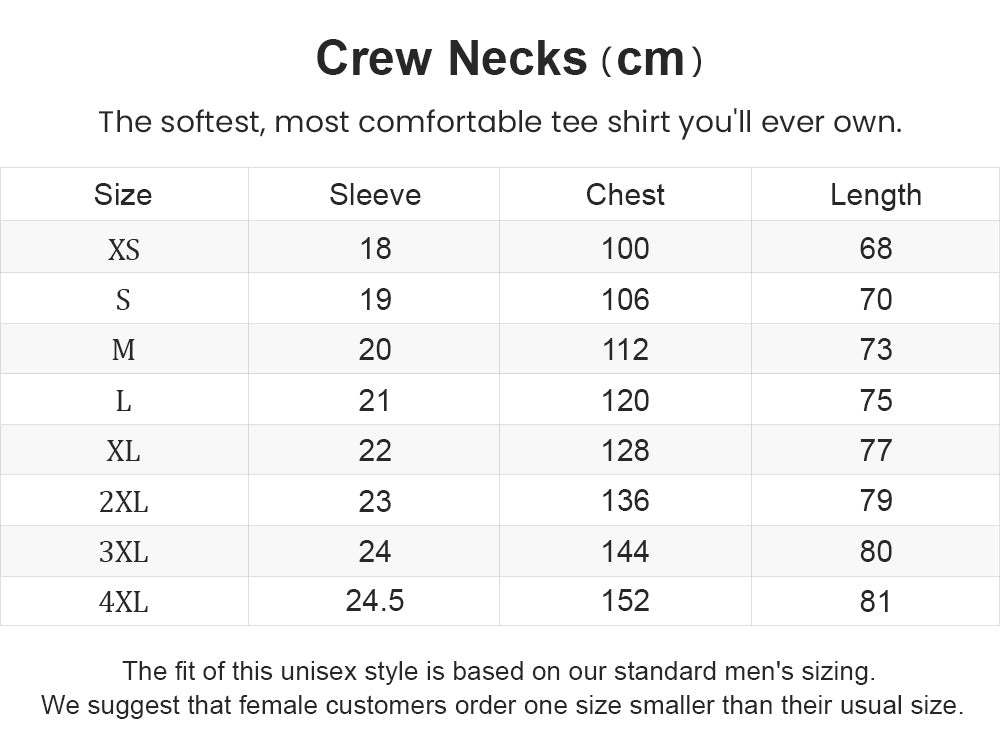
Task: Click the Crew Necks (cm) title
Action: (x=509, y=59)
